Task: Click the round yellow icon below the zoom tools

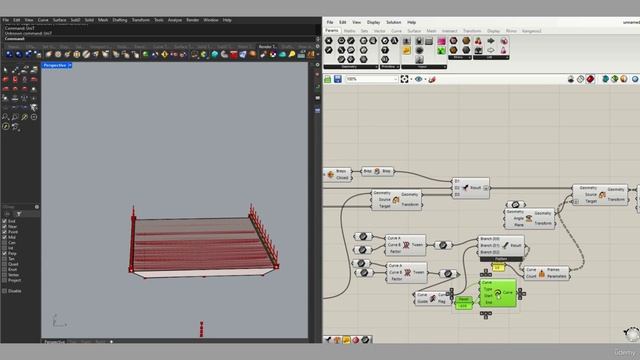Action: point(6,127)
